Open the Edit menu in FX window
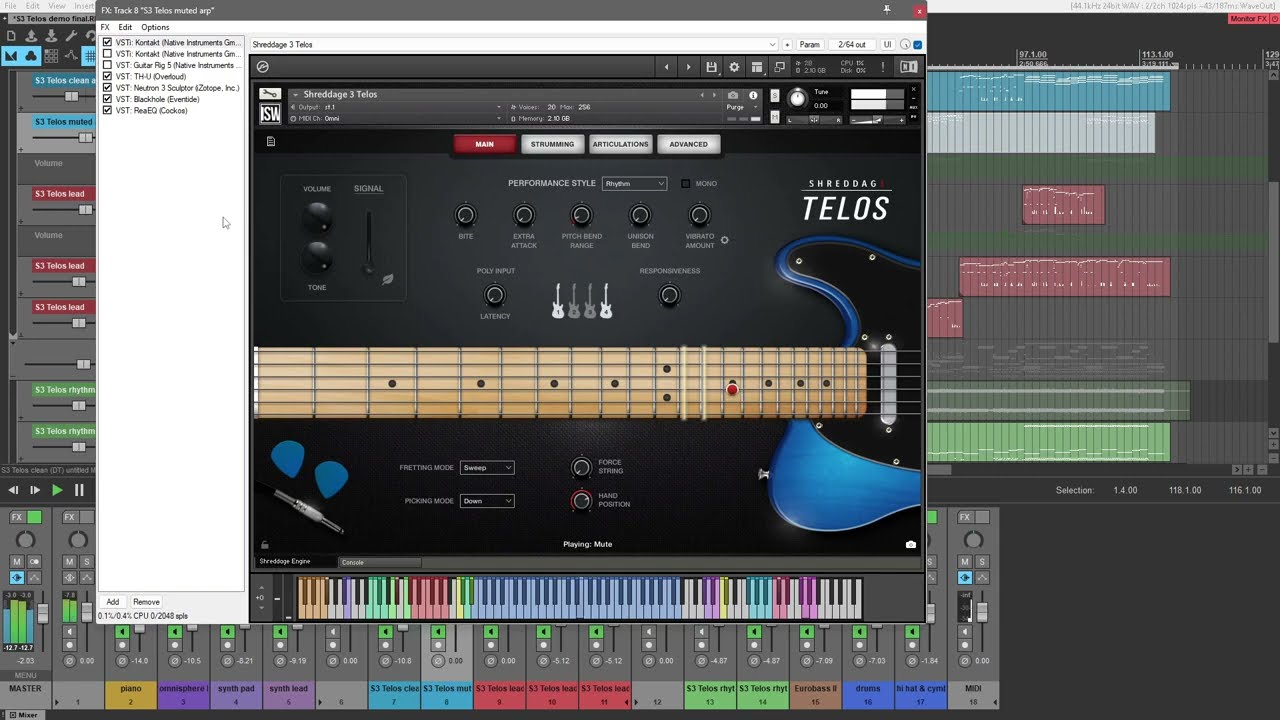The image size is (1280, 720). [125, 27]
